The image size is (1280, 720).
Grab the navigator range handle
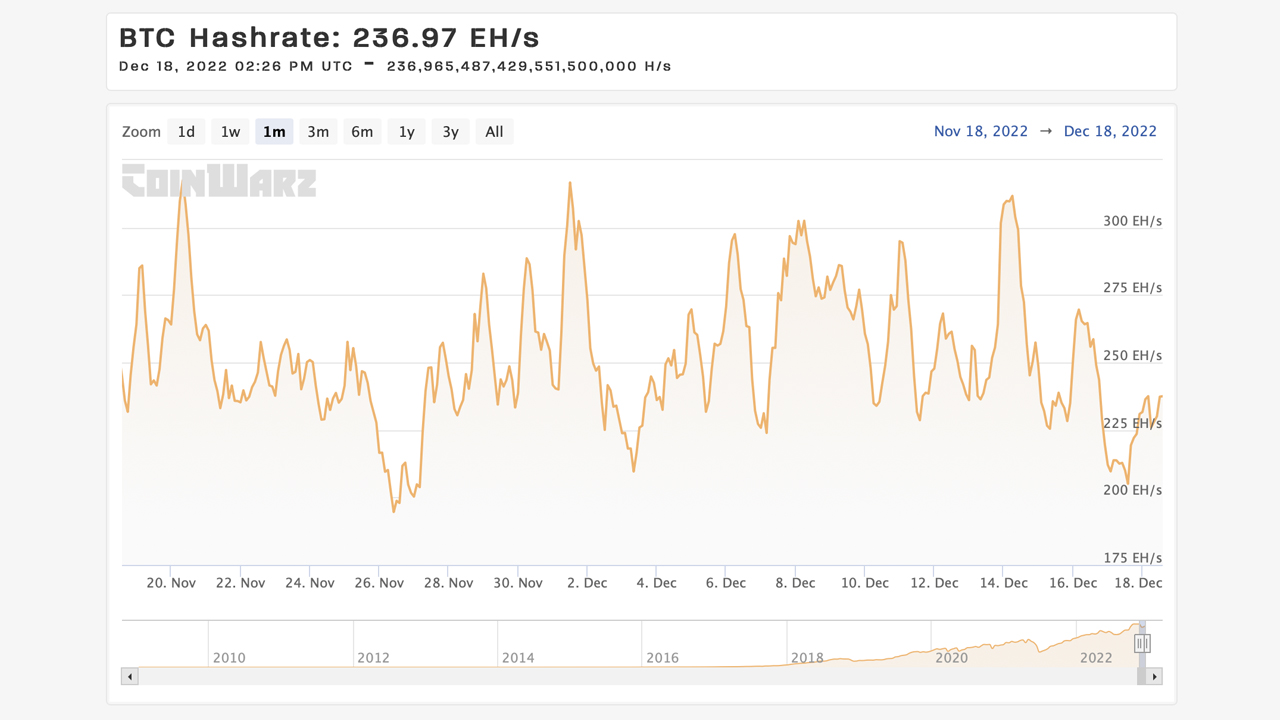(1142, 644)
